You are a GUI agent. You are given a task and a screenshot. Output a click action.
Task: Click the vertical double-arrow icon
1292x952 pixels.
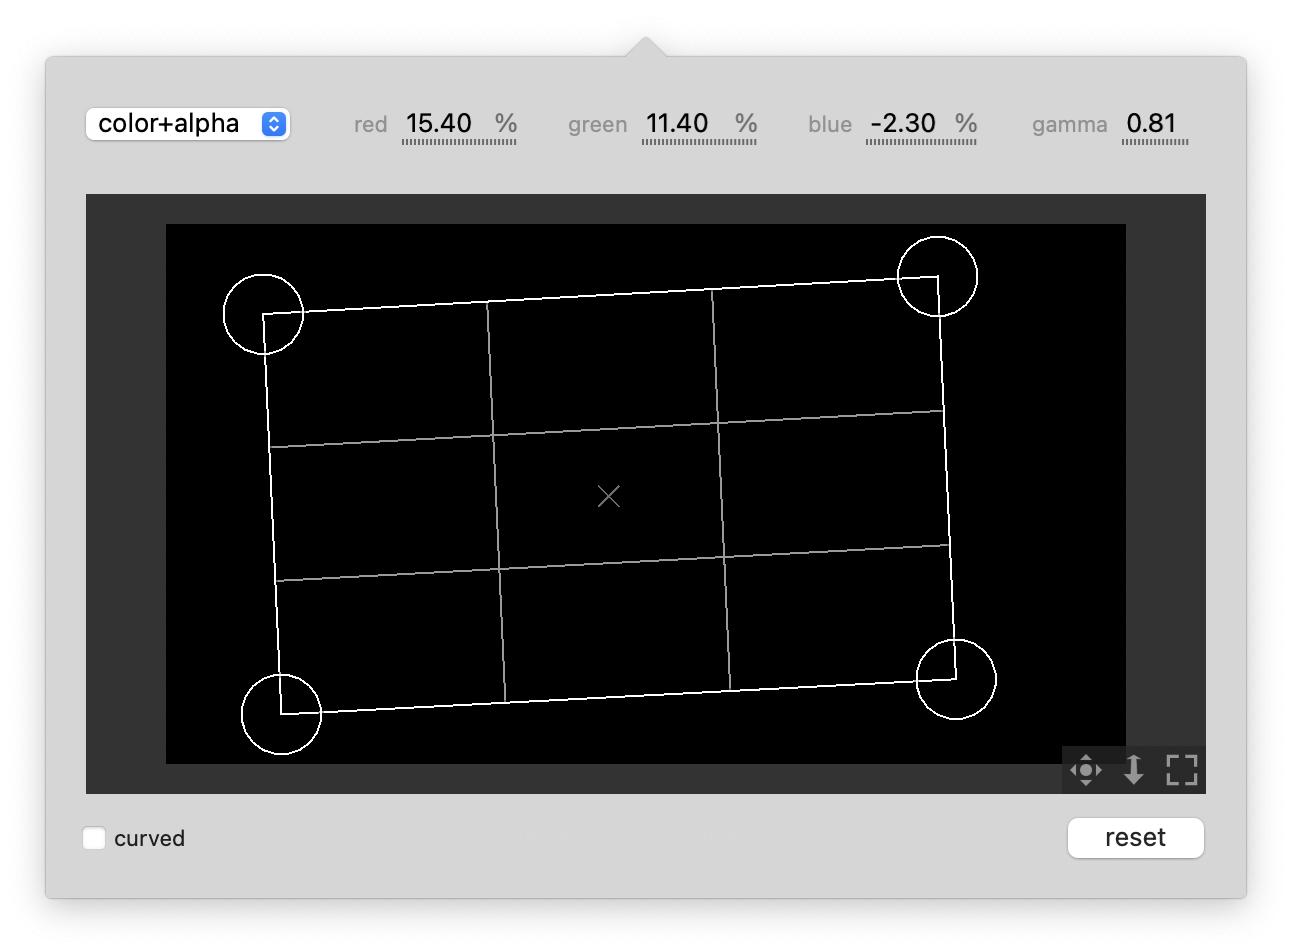tap(1133, 770)
